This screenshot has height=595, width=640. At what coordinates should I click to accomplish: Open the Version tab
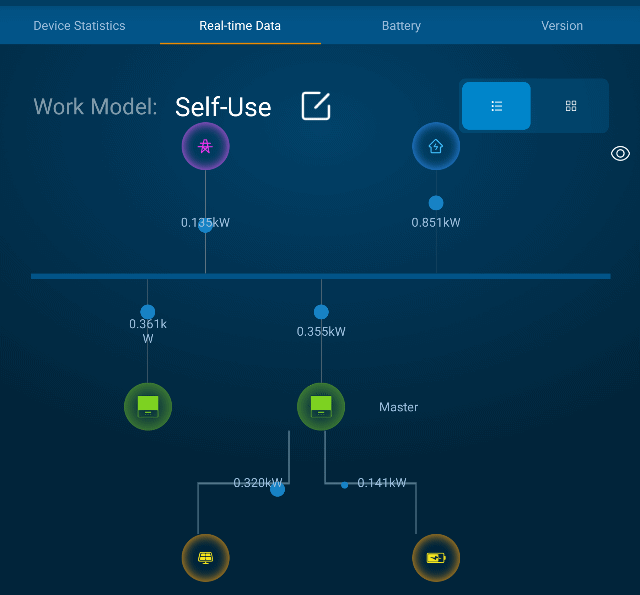562,26
